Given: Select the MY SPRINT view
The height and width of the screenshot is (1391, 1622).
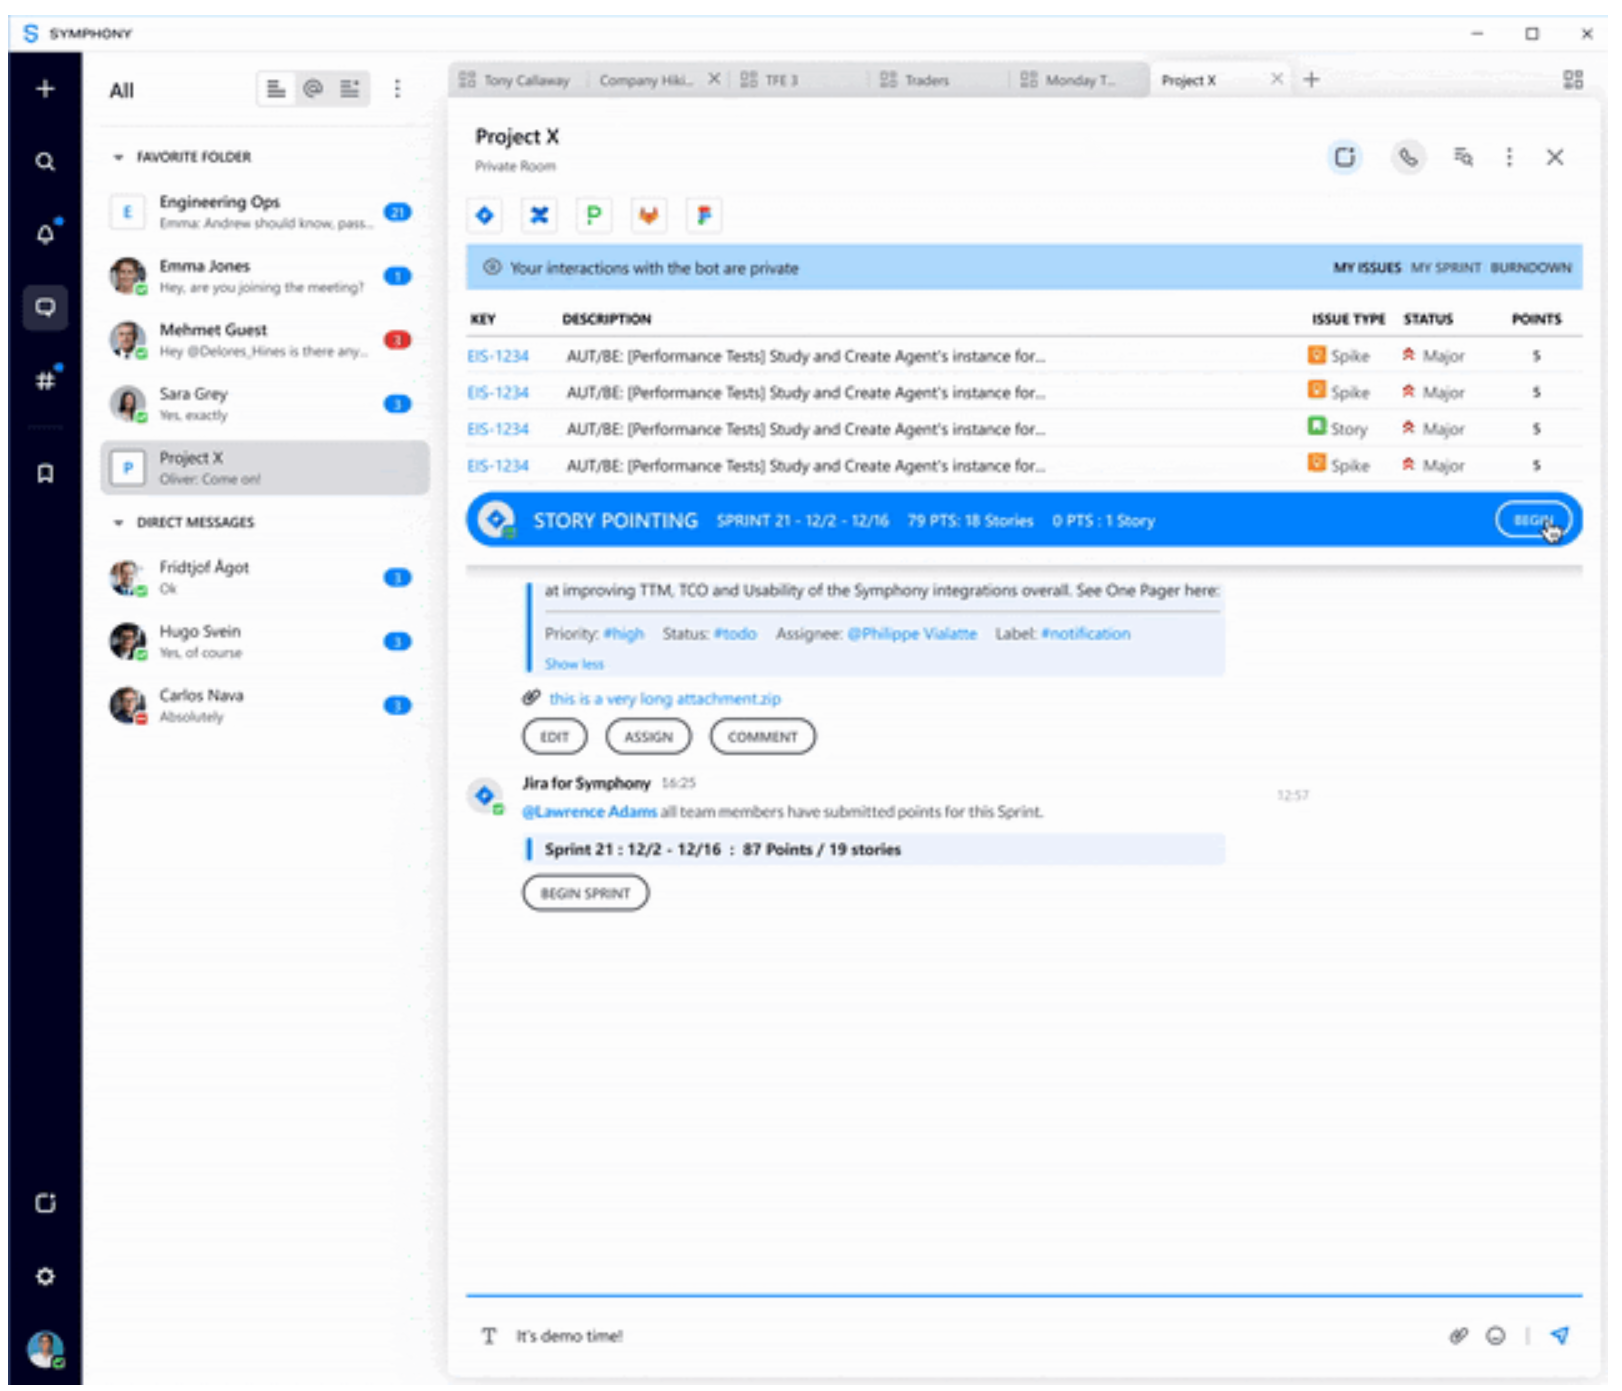Looking at the screenshot, I should [1447, 268].
